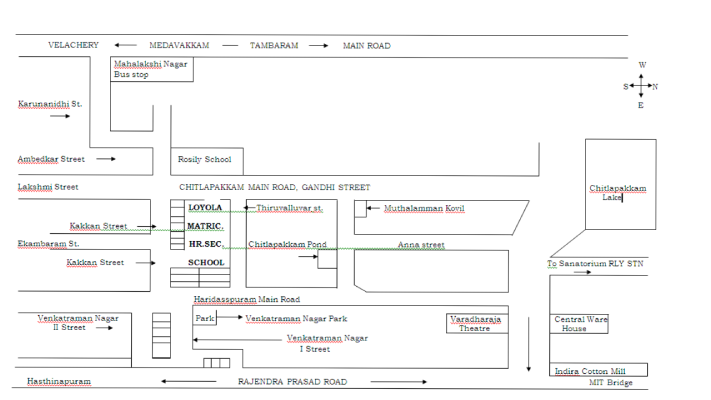This screenshot has width=711, height=400.
Task: Select the Rosily School box
Action: (x=207, y=161)
